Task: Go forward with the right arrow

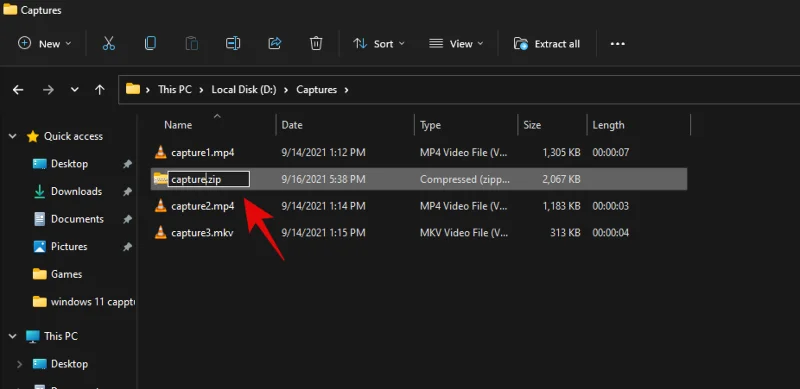Action: pos(48,90)
